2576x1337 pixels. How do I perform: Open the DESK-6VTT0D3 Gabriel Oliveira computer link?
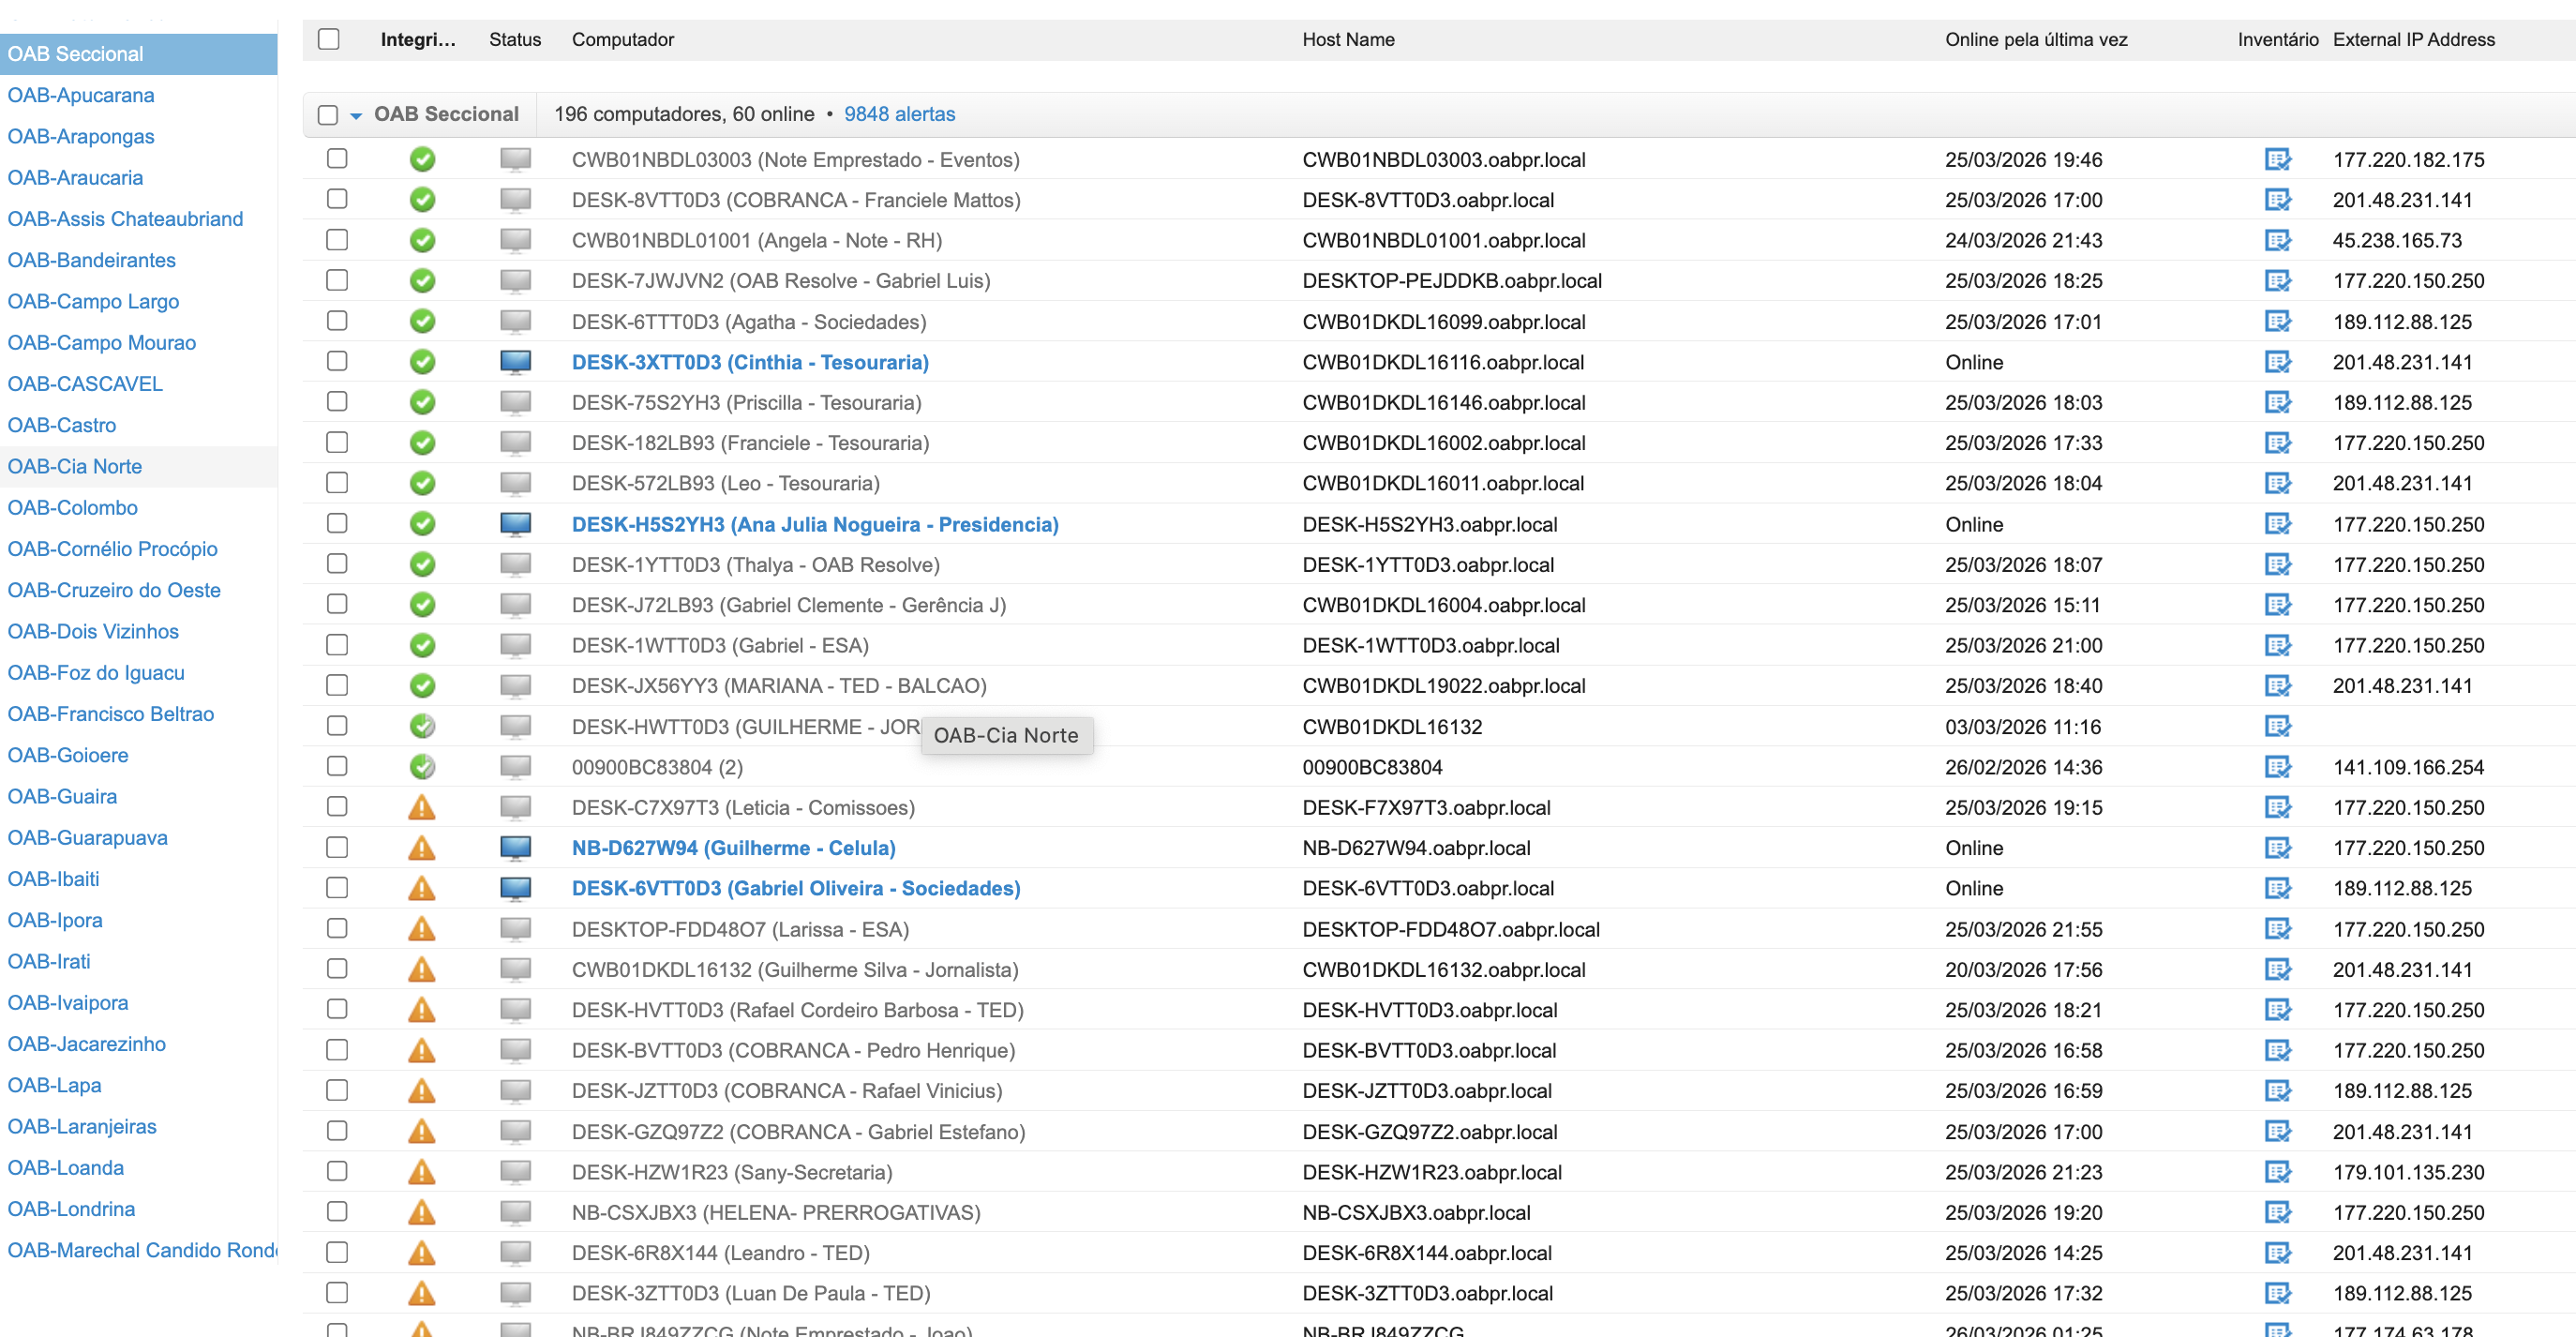(x=795, y=888)
